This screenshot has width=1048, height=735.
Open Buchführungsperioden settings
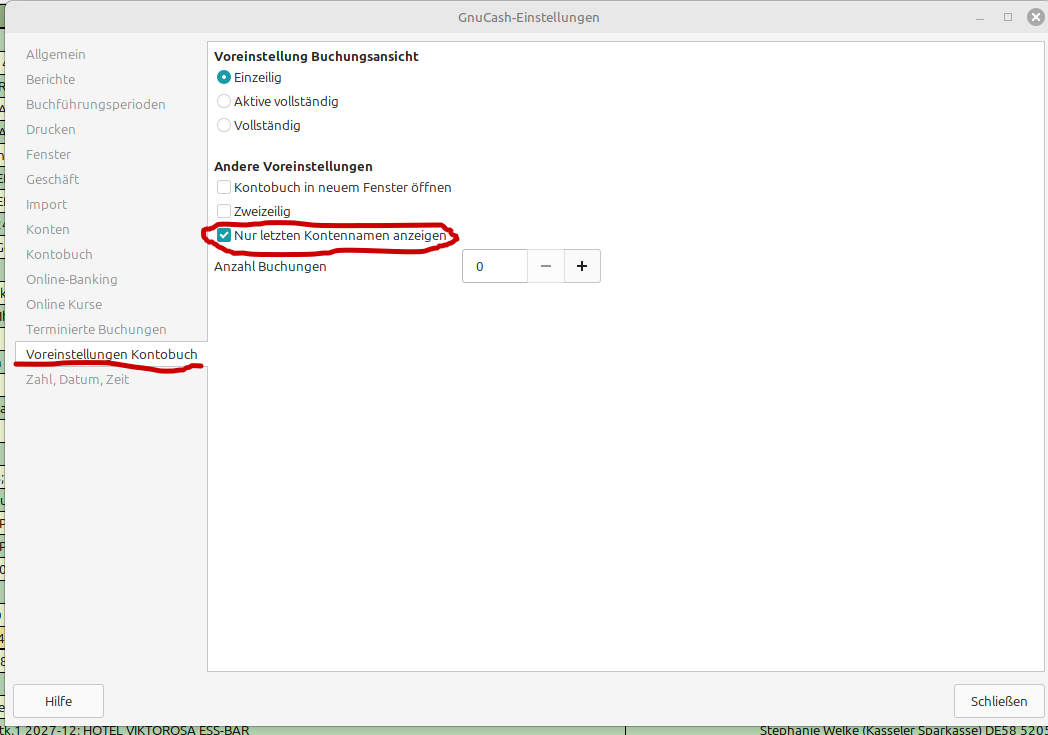(x=96, y=104)
